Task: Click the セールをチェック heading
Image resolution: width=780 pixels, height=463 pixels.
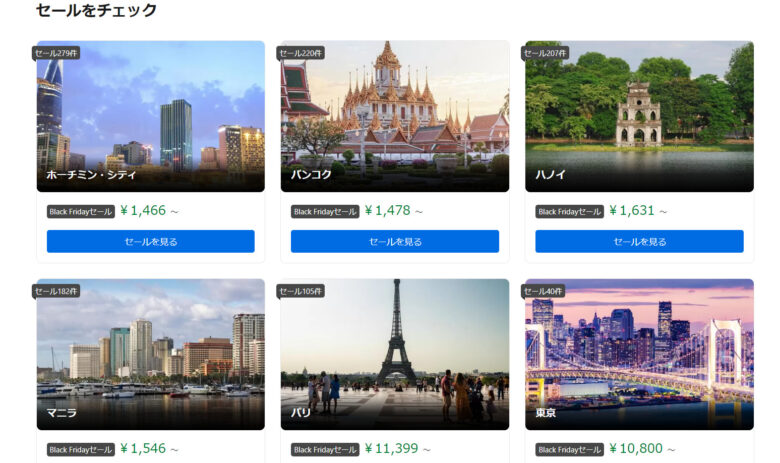Action: point(97,10)
